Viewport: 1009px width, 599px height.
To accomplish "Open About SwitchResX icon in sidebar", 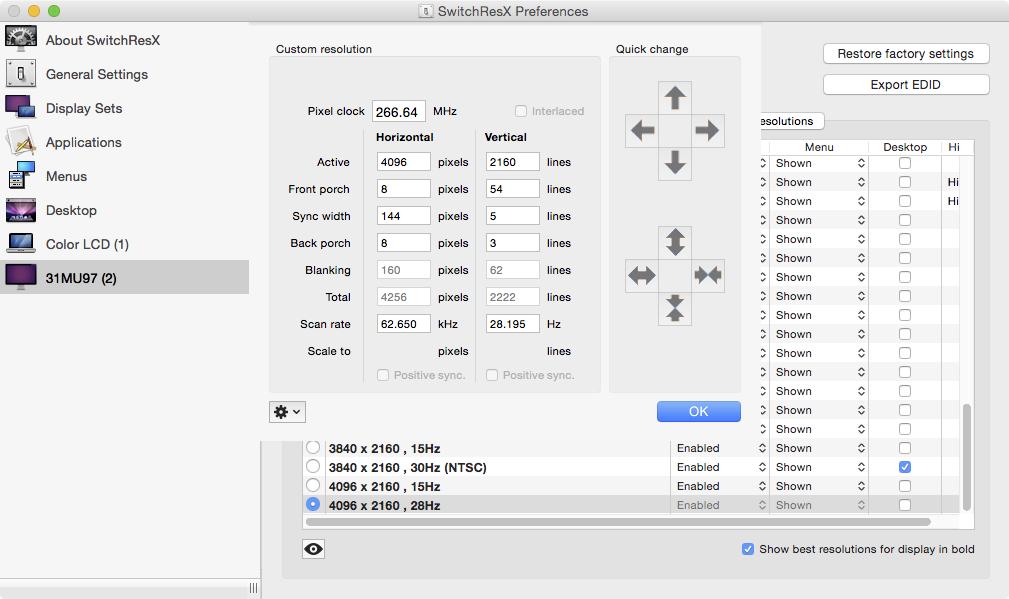I will point(21,39).
